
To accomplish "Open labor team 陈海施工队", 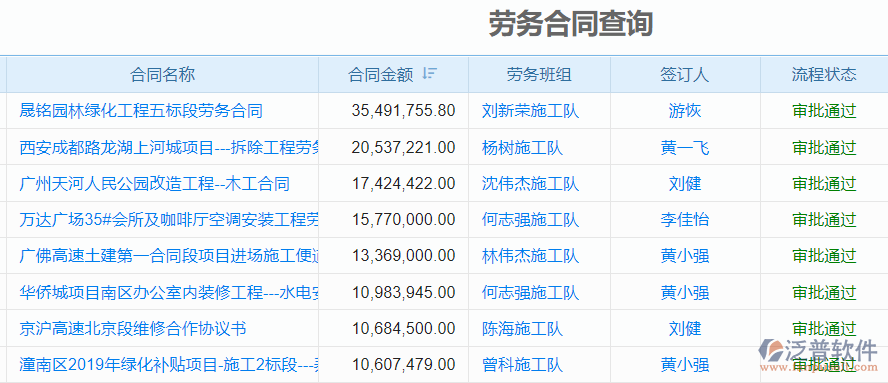I will tap(523, 329).
